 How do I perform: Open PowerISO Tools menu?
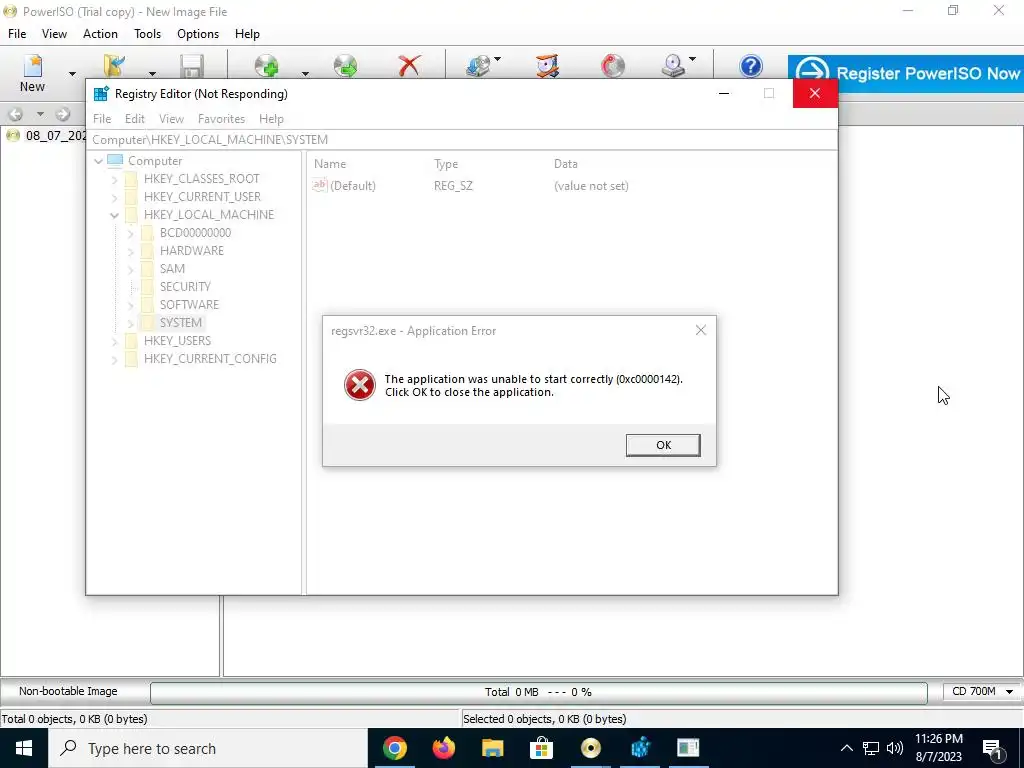coord(148,34)
